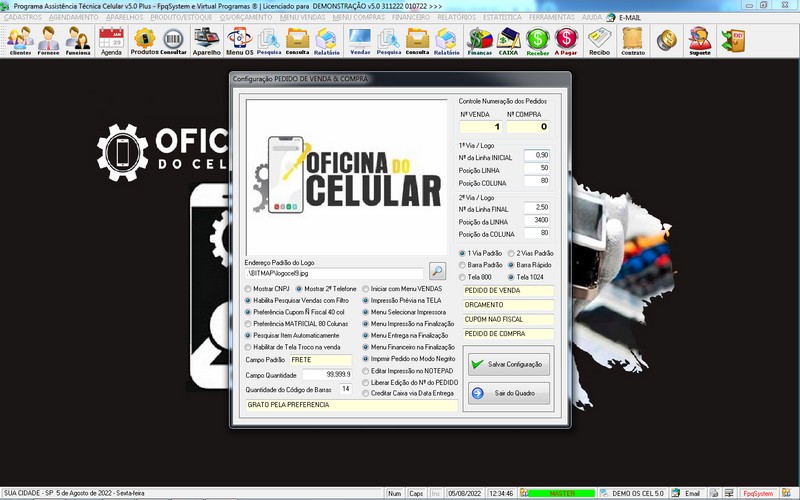Click Sair do Quadro button
800x500 pixels.
[509, 393]
